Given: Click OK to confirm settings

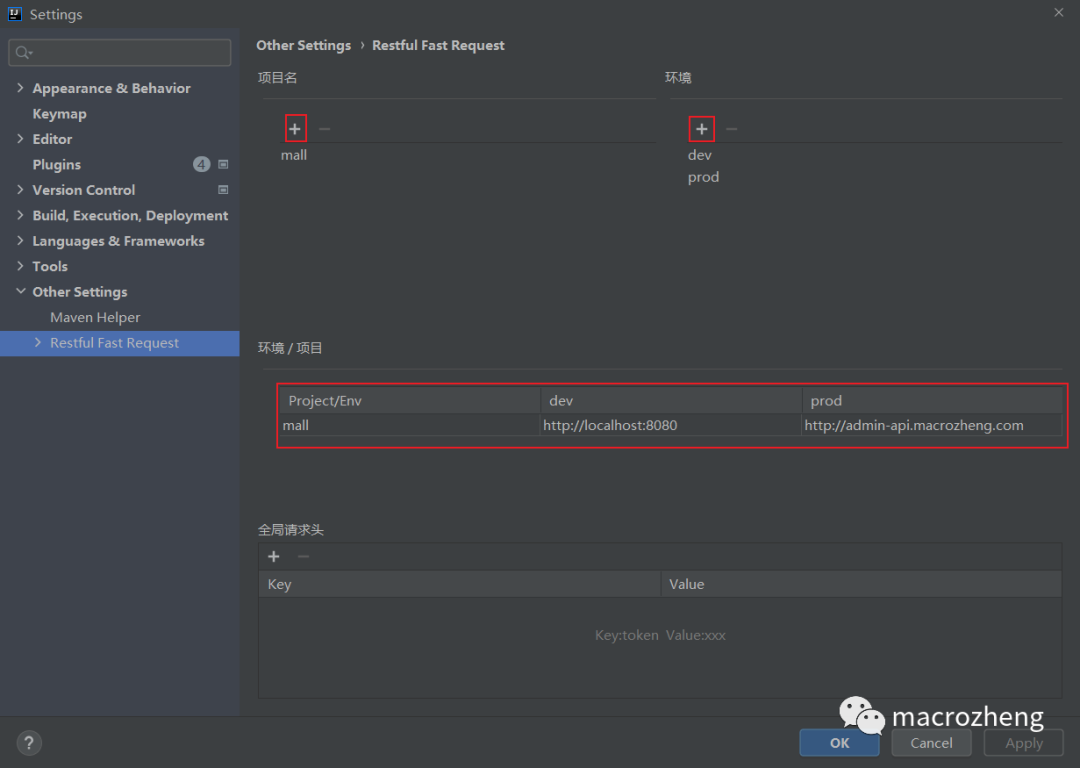Looking at the screenshot, I should pos(839,743).
